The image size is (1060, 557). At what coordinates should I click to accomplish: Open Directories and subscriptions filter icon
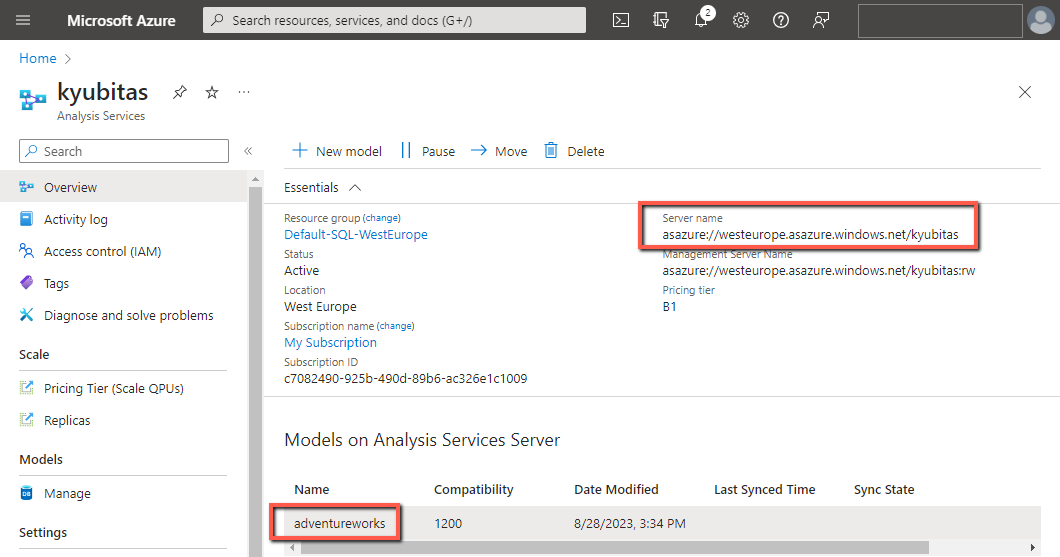click(660, 20)
